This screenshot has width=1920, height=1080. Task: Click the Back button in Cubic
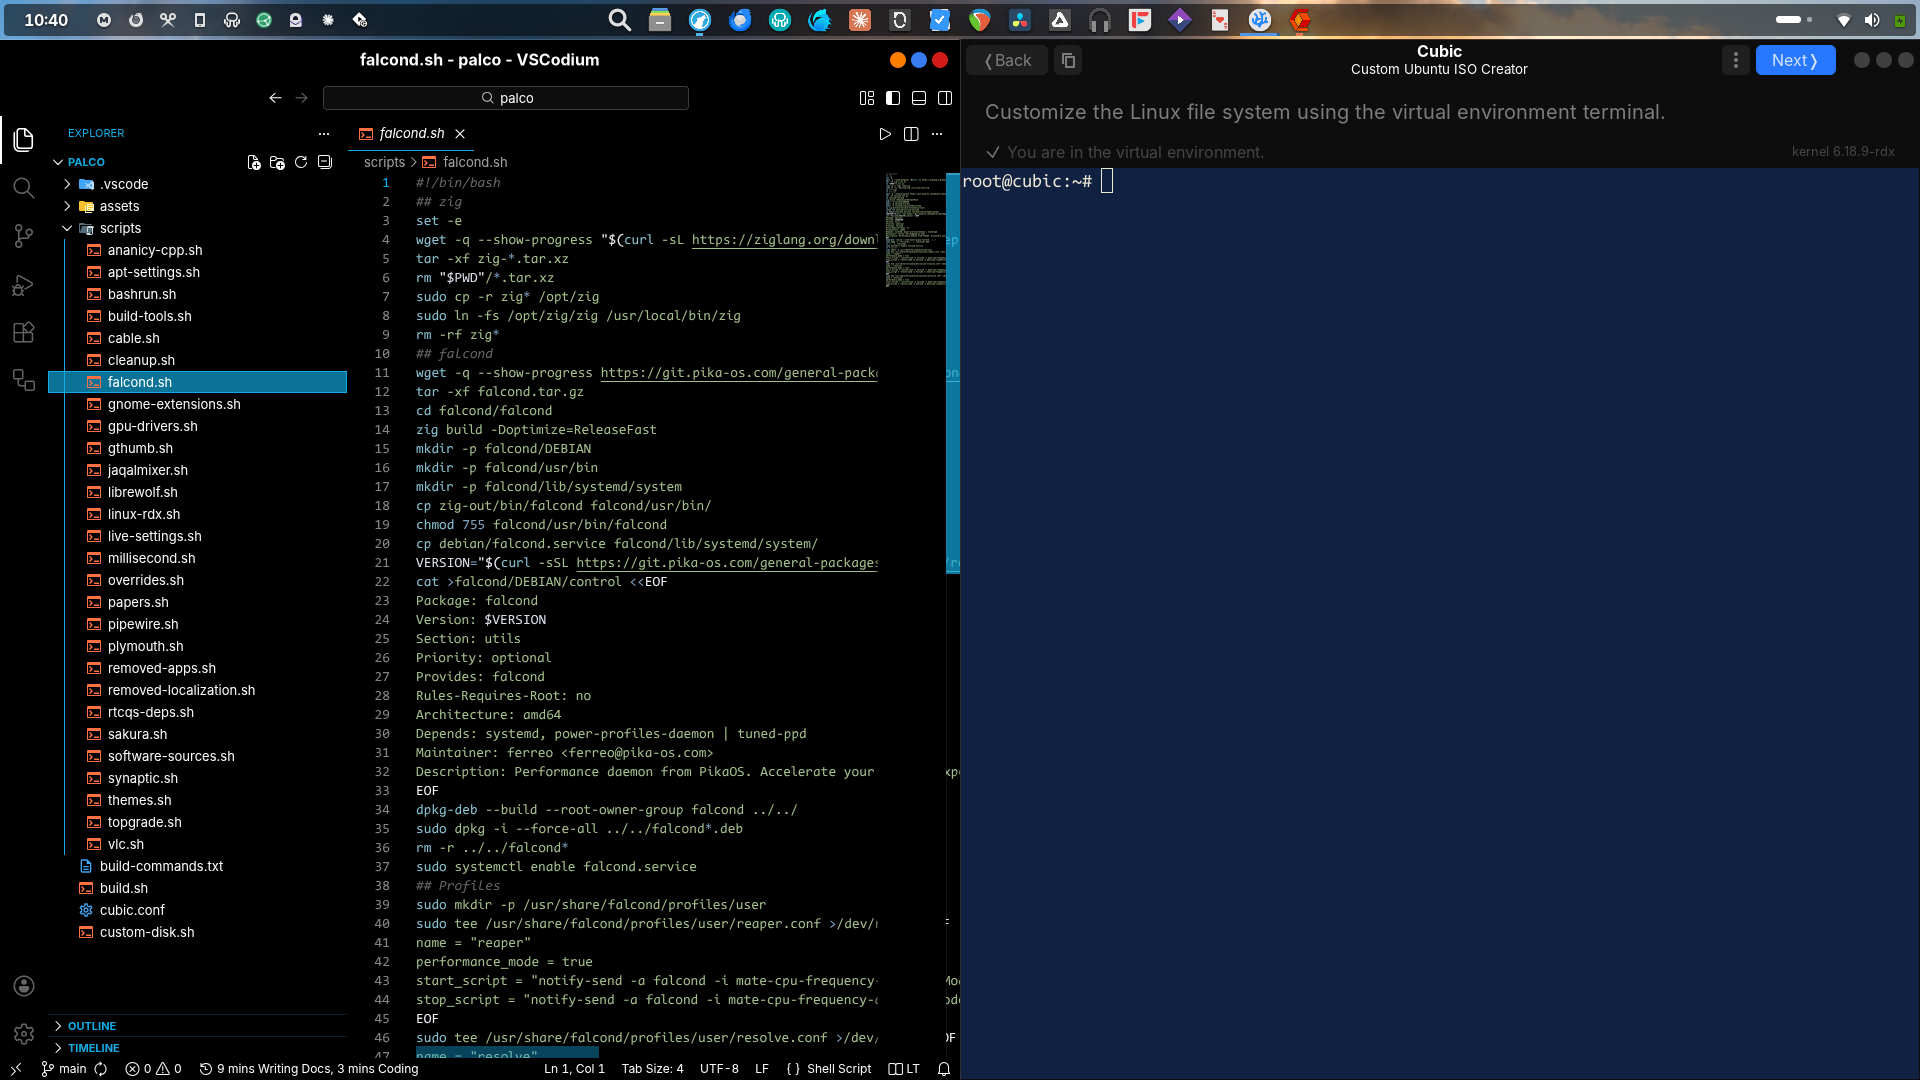tap(1008, 61)
